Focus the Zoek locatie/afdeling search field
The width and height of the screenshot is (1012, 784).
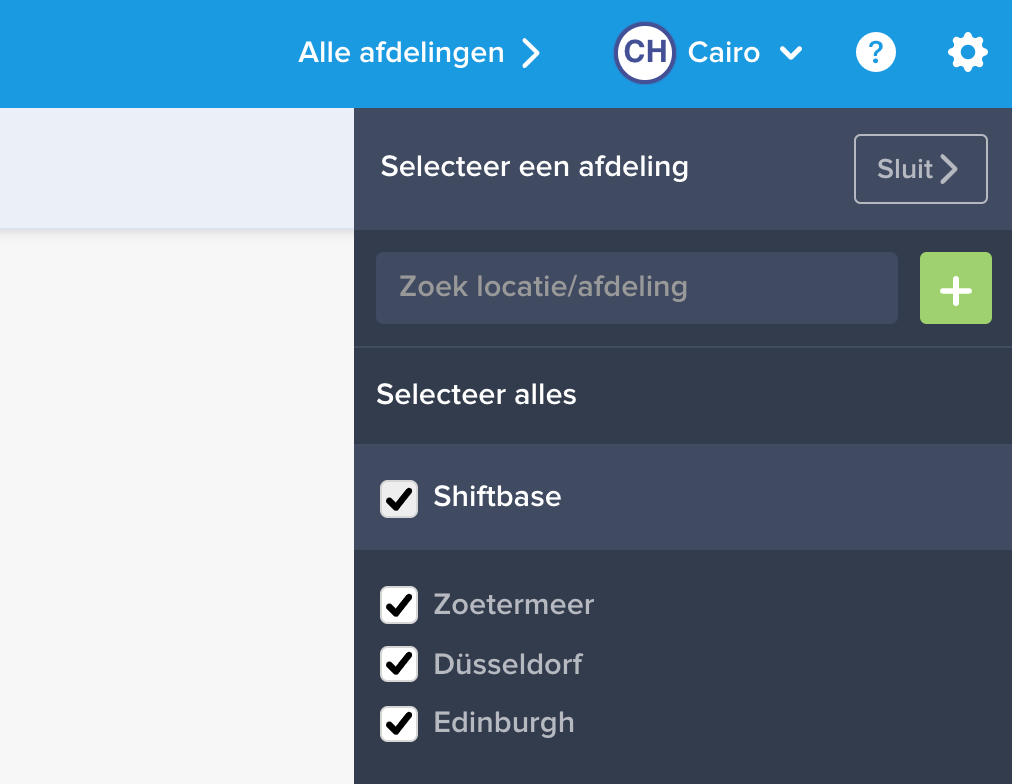(x=636, y=288)
